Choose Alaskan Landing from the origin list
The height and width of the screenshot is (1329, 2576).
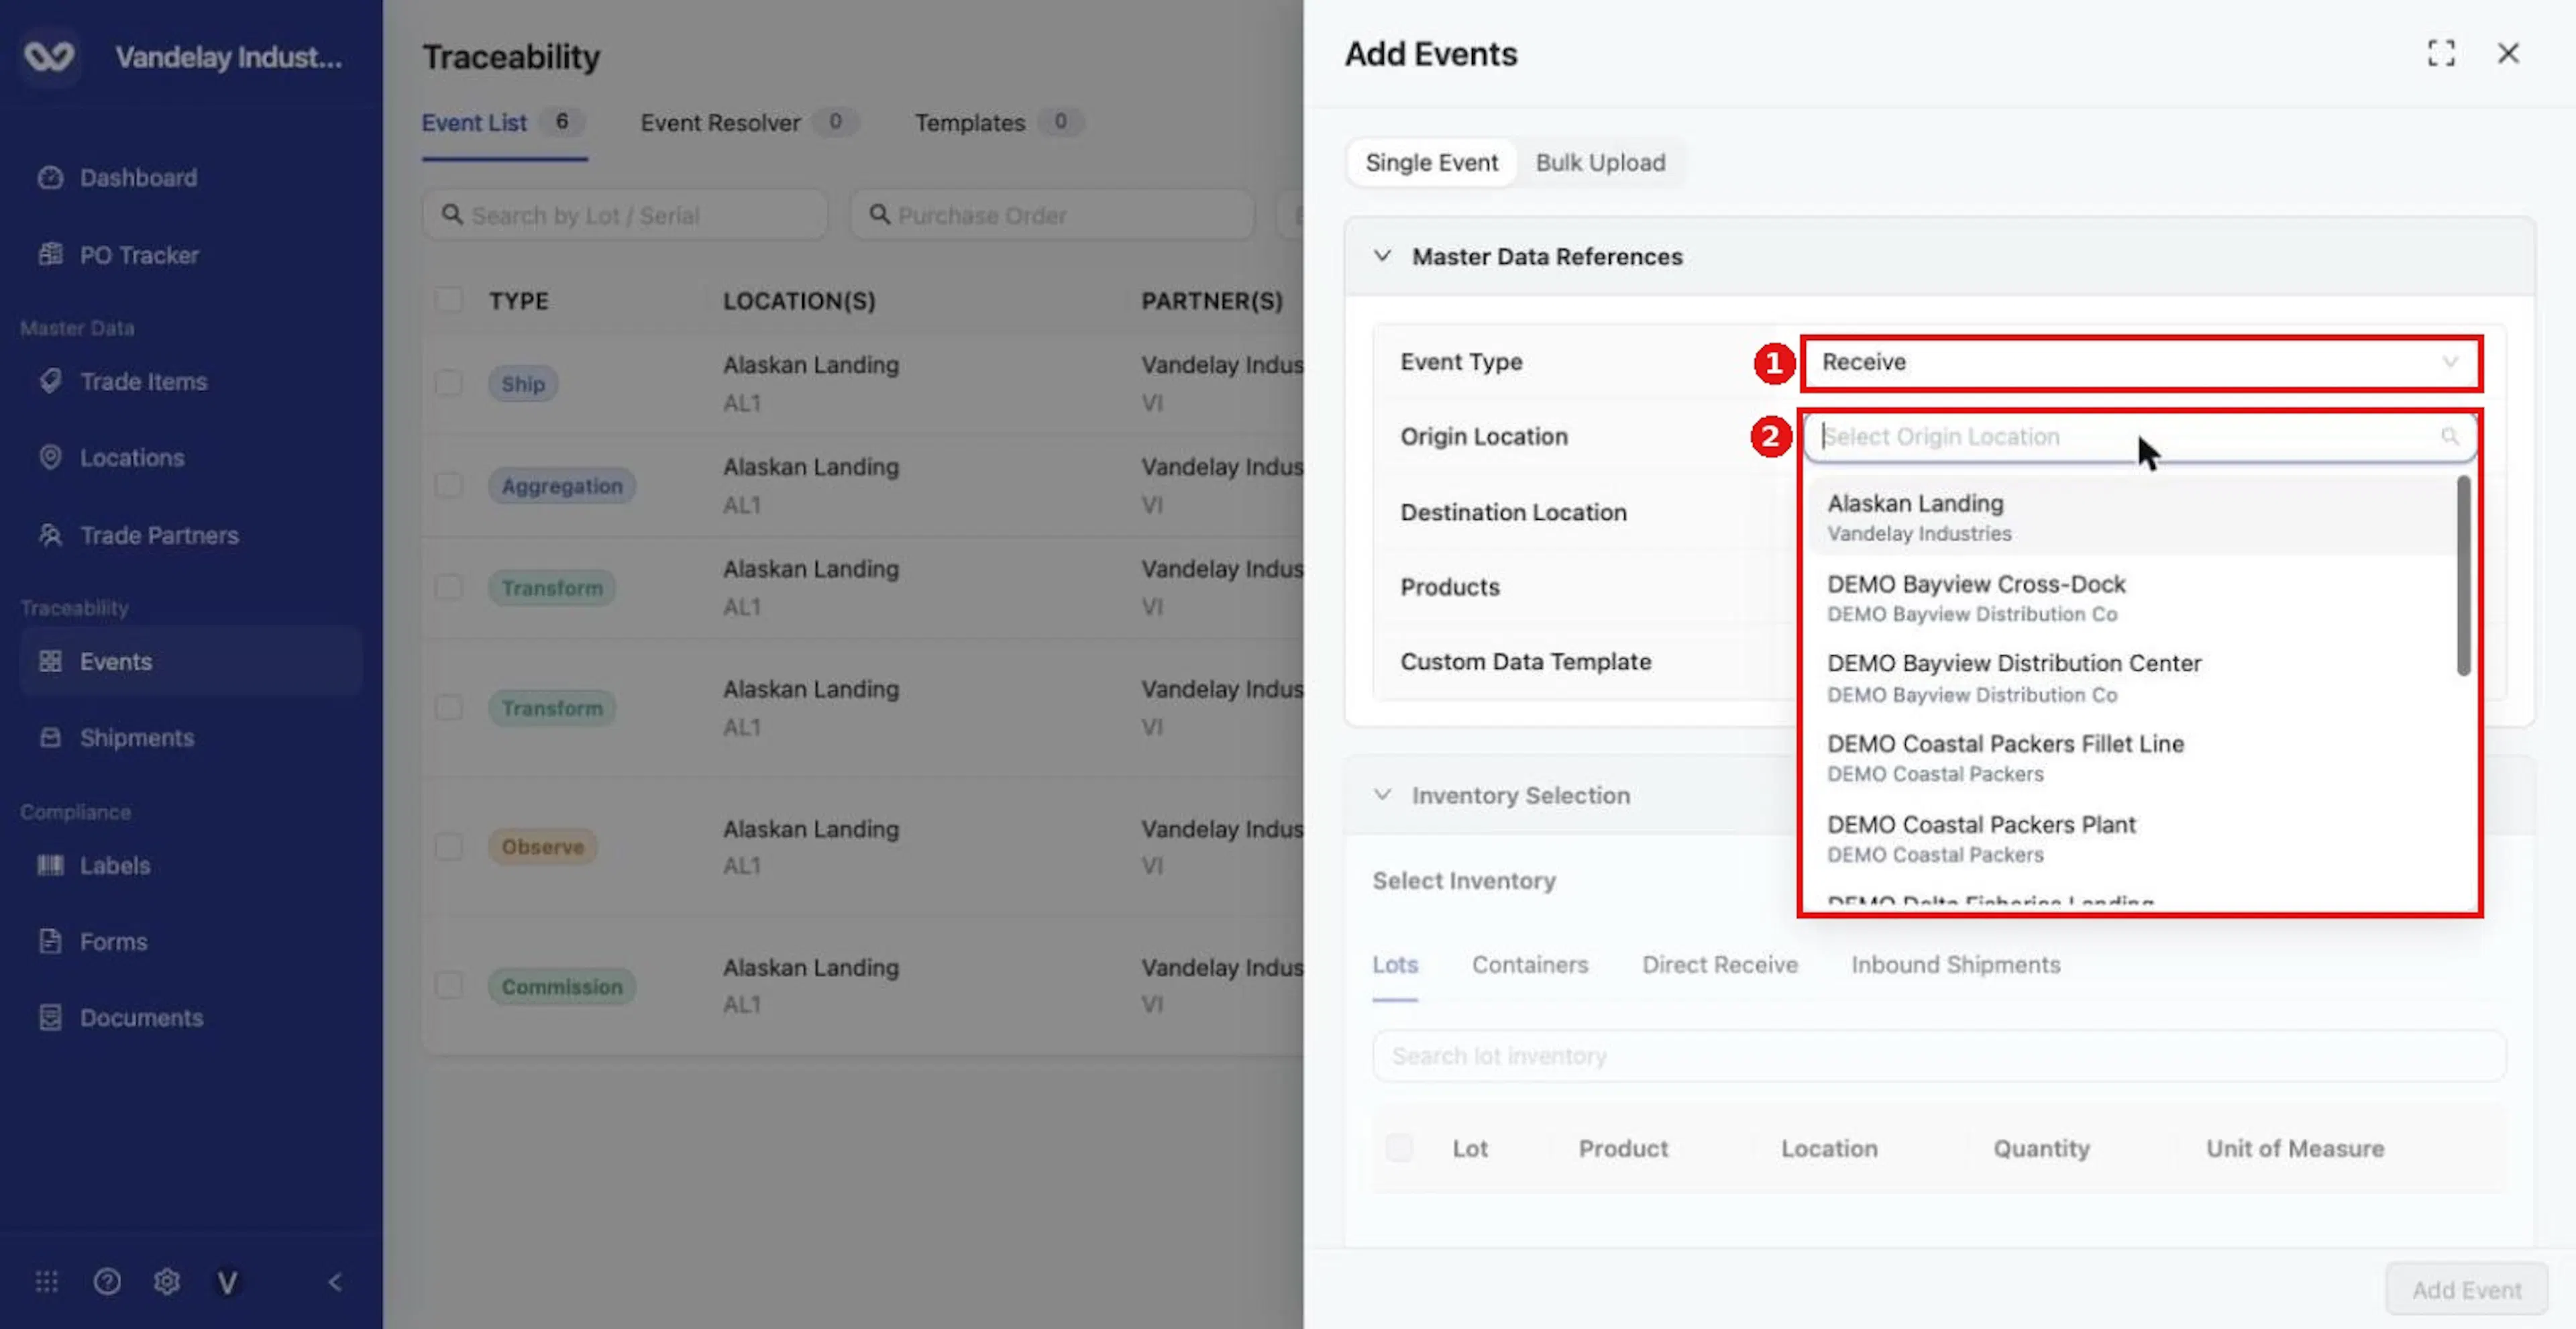point(2132,517)
